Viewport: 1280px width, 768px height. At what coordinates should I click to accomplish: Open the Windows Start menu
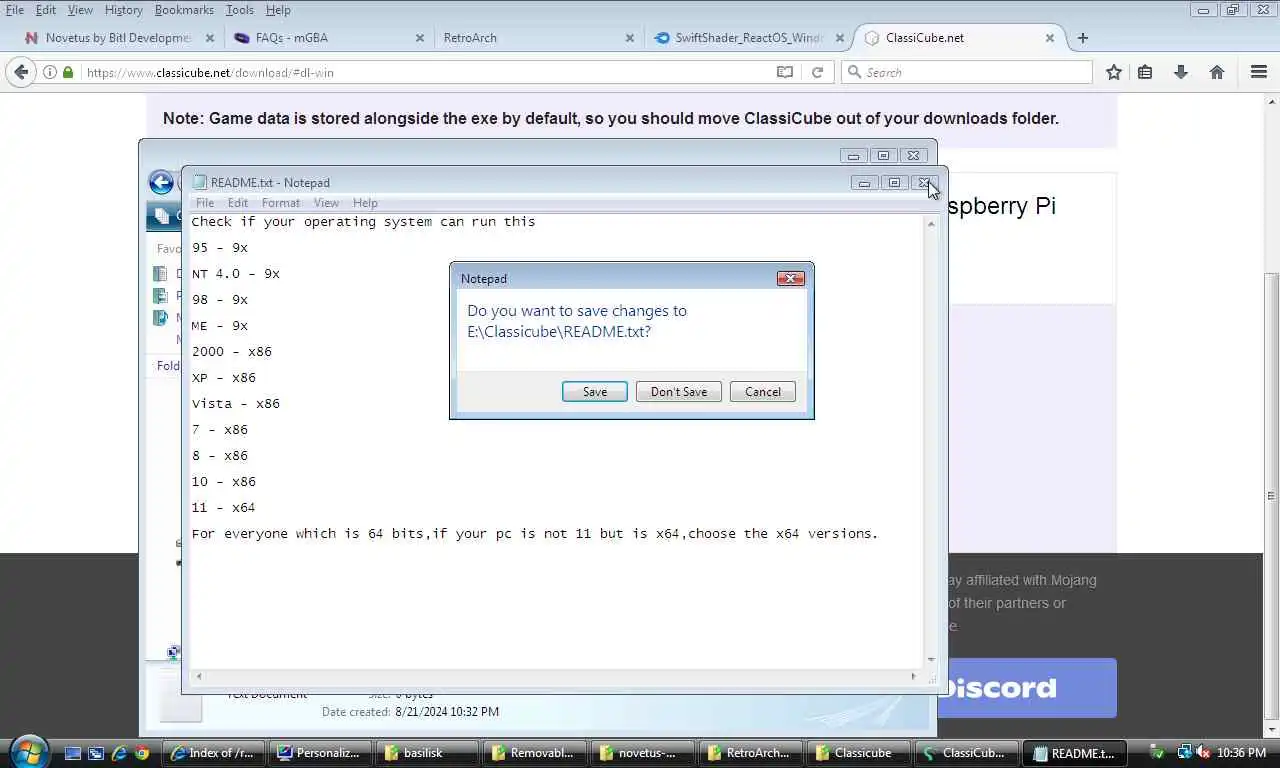28,752
